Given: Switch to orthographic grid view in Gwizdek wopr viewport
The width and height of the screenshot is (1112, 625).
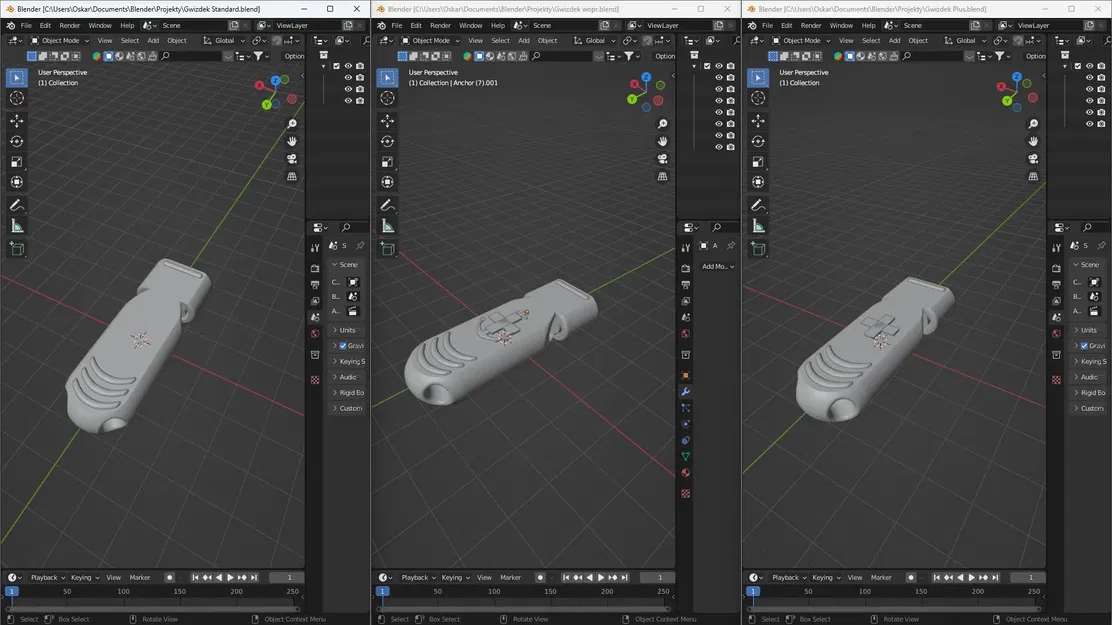Looking at the screenshot, I should click(663, 177).
